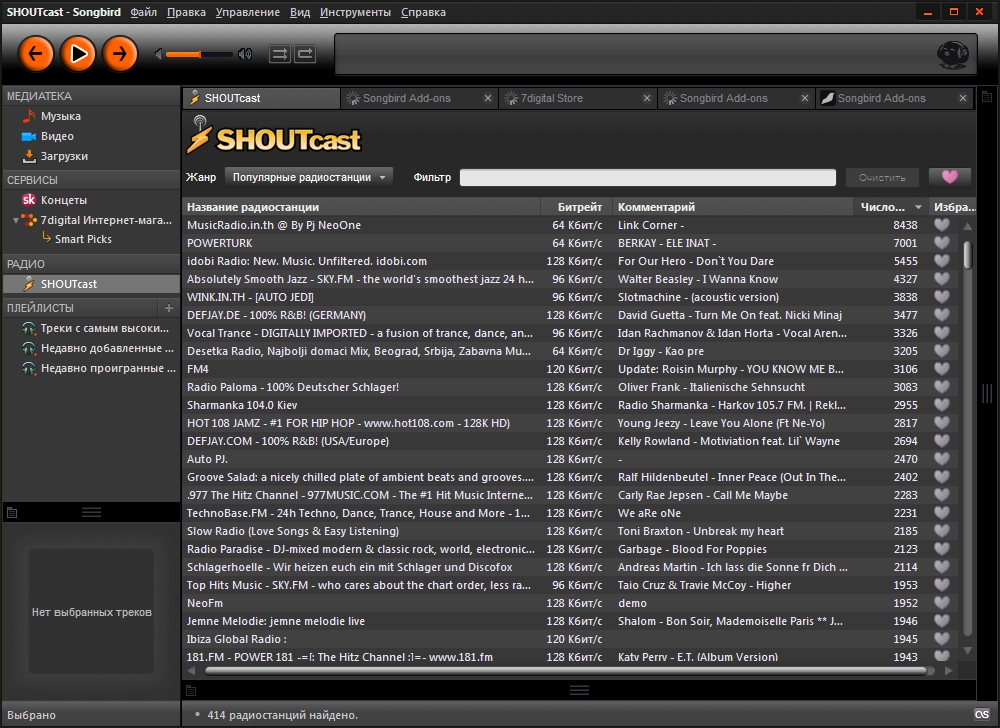Open the Жанр genre dropdown
Viewport: 1000px width, 728px height.
[309, 177]
